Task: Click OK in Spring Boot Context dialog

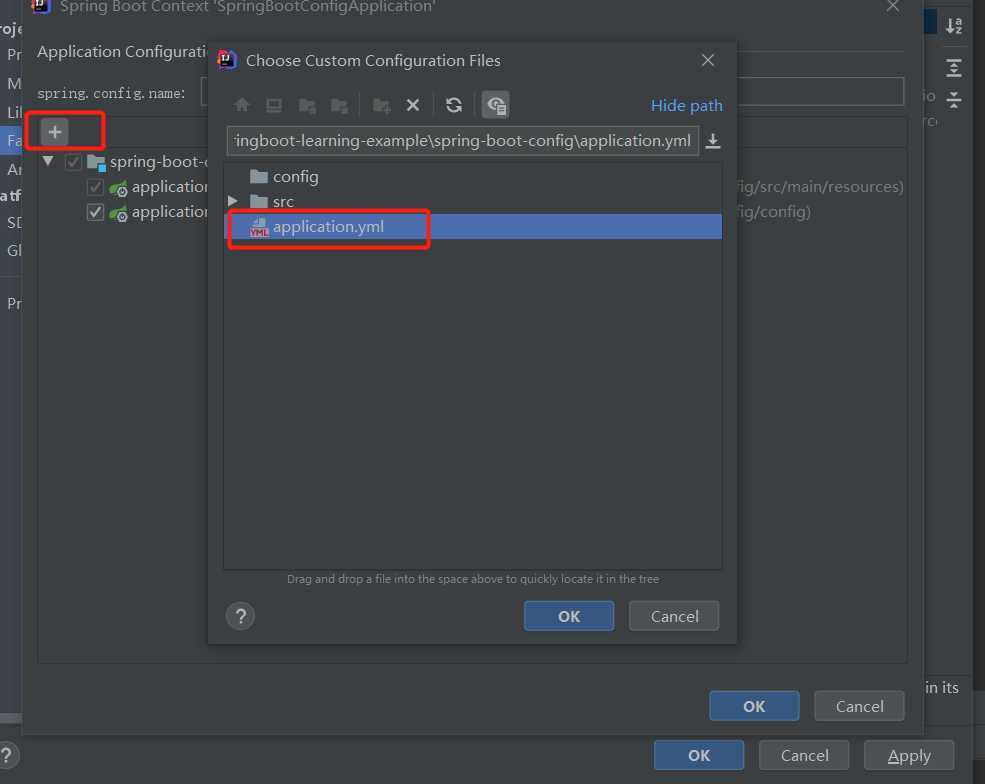Action: tap(754, 706)
